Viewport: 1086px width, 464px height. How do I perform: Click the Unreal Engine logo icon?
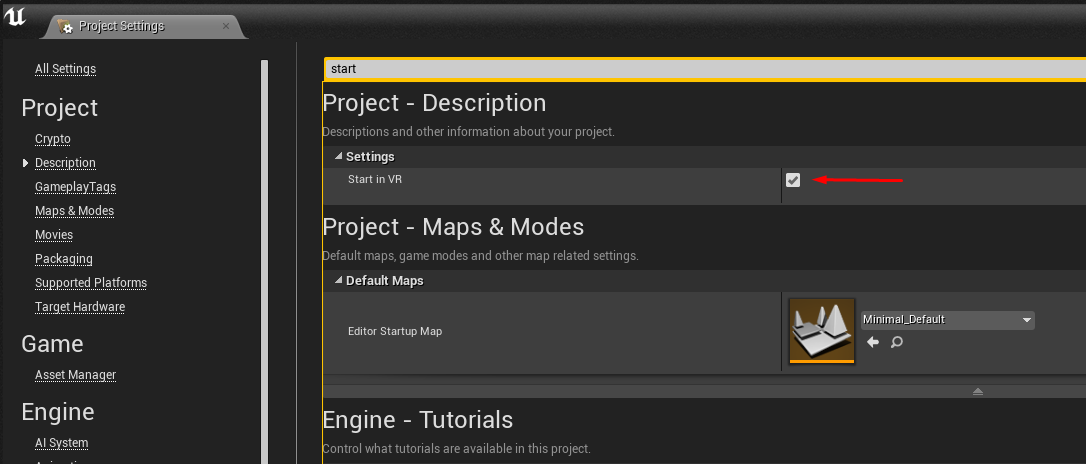click(x=15, y=17)
